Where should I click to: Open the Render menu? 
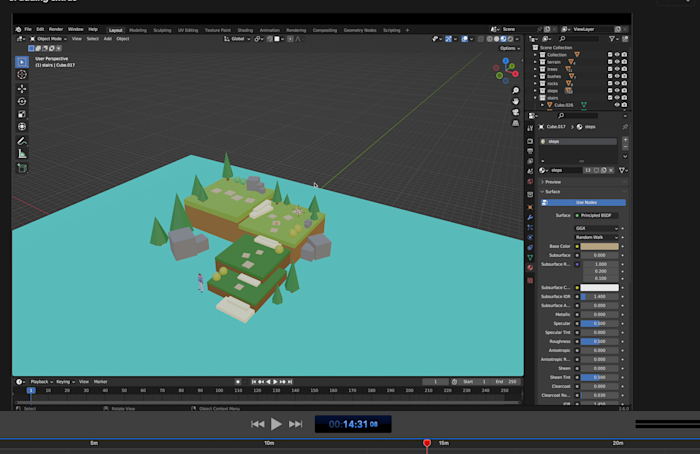(56, 30)
